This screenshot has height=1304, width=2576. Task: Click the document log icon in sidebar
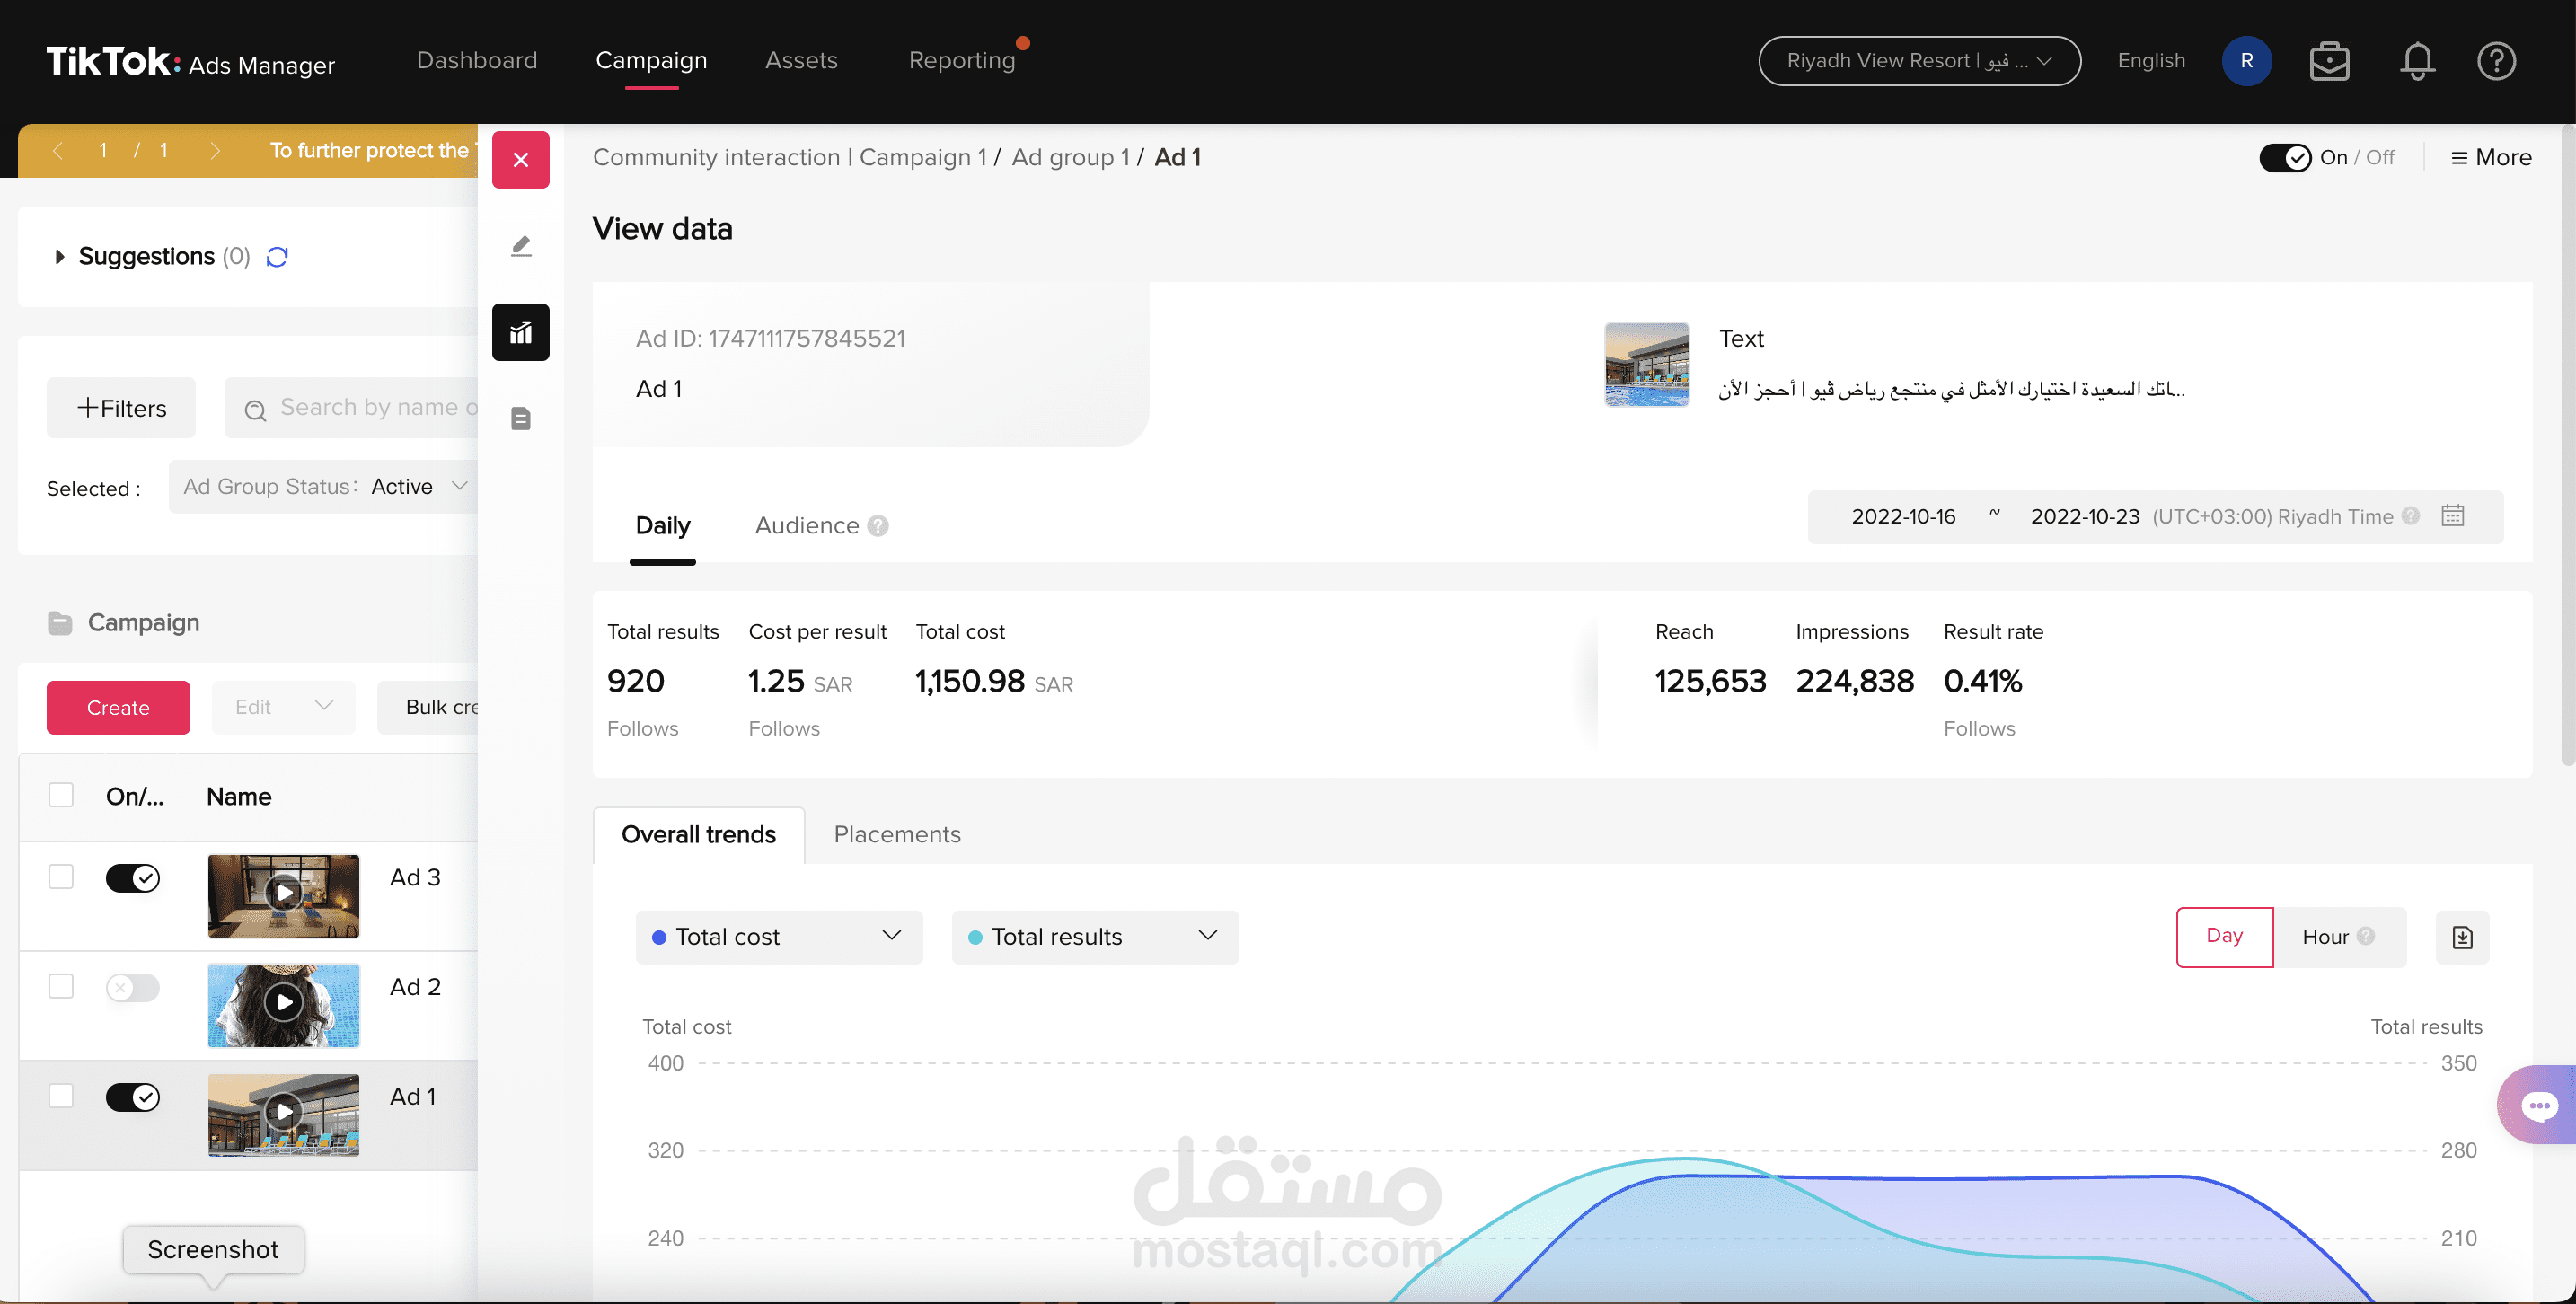pos(521,418)
